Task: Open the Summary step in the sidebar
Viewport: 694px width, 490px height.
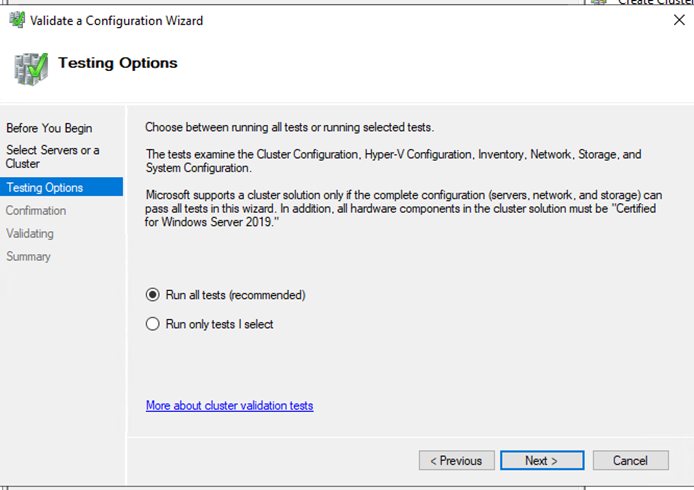Action: click(x=28, y=257)
